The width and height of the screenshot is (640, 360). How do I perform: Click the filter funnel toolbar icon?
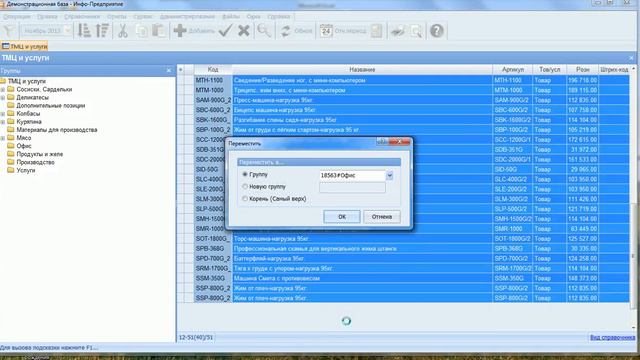point(8,31)
